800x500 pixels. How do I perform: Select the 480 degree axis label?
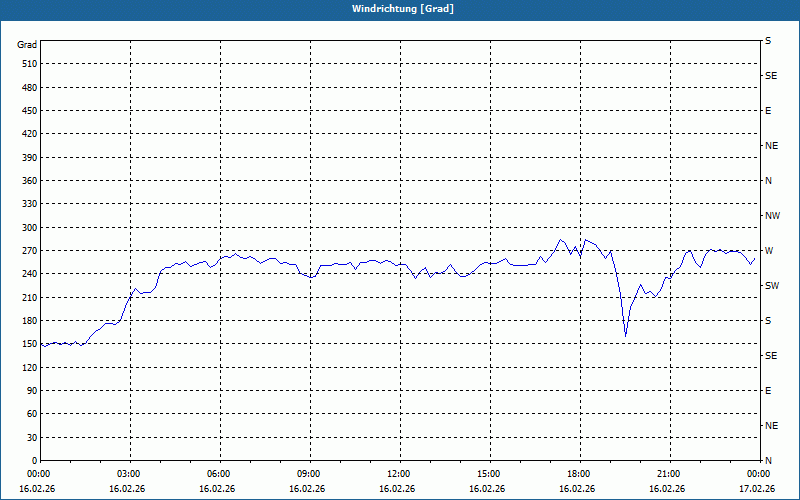pyautogui.click(x=29, y=87)
